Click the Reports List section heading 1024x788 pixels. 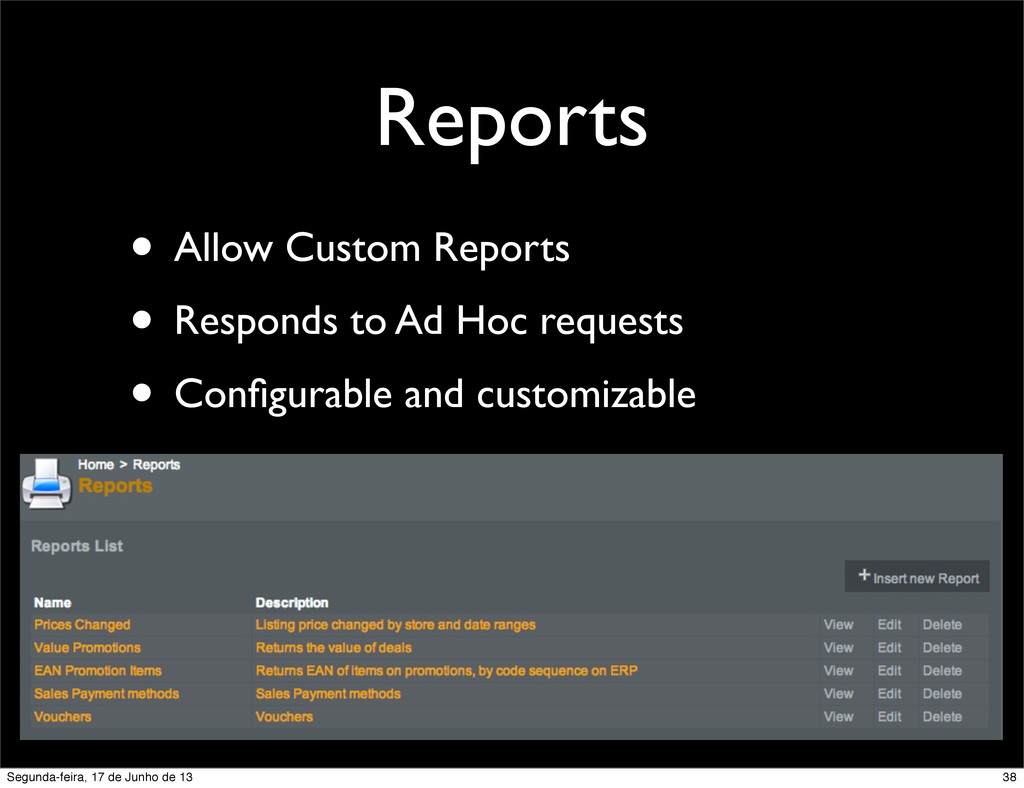pos(77,546)
